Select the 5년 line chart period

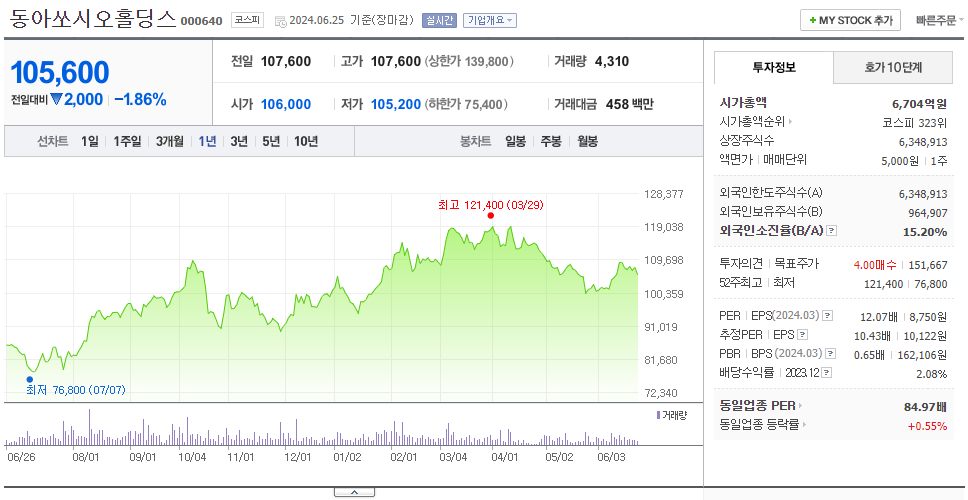pyautogui.click(x=271, y=141)
